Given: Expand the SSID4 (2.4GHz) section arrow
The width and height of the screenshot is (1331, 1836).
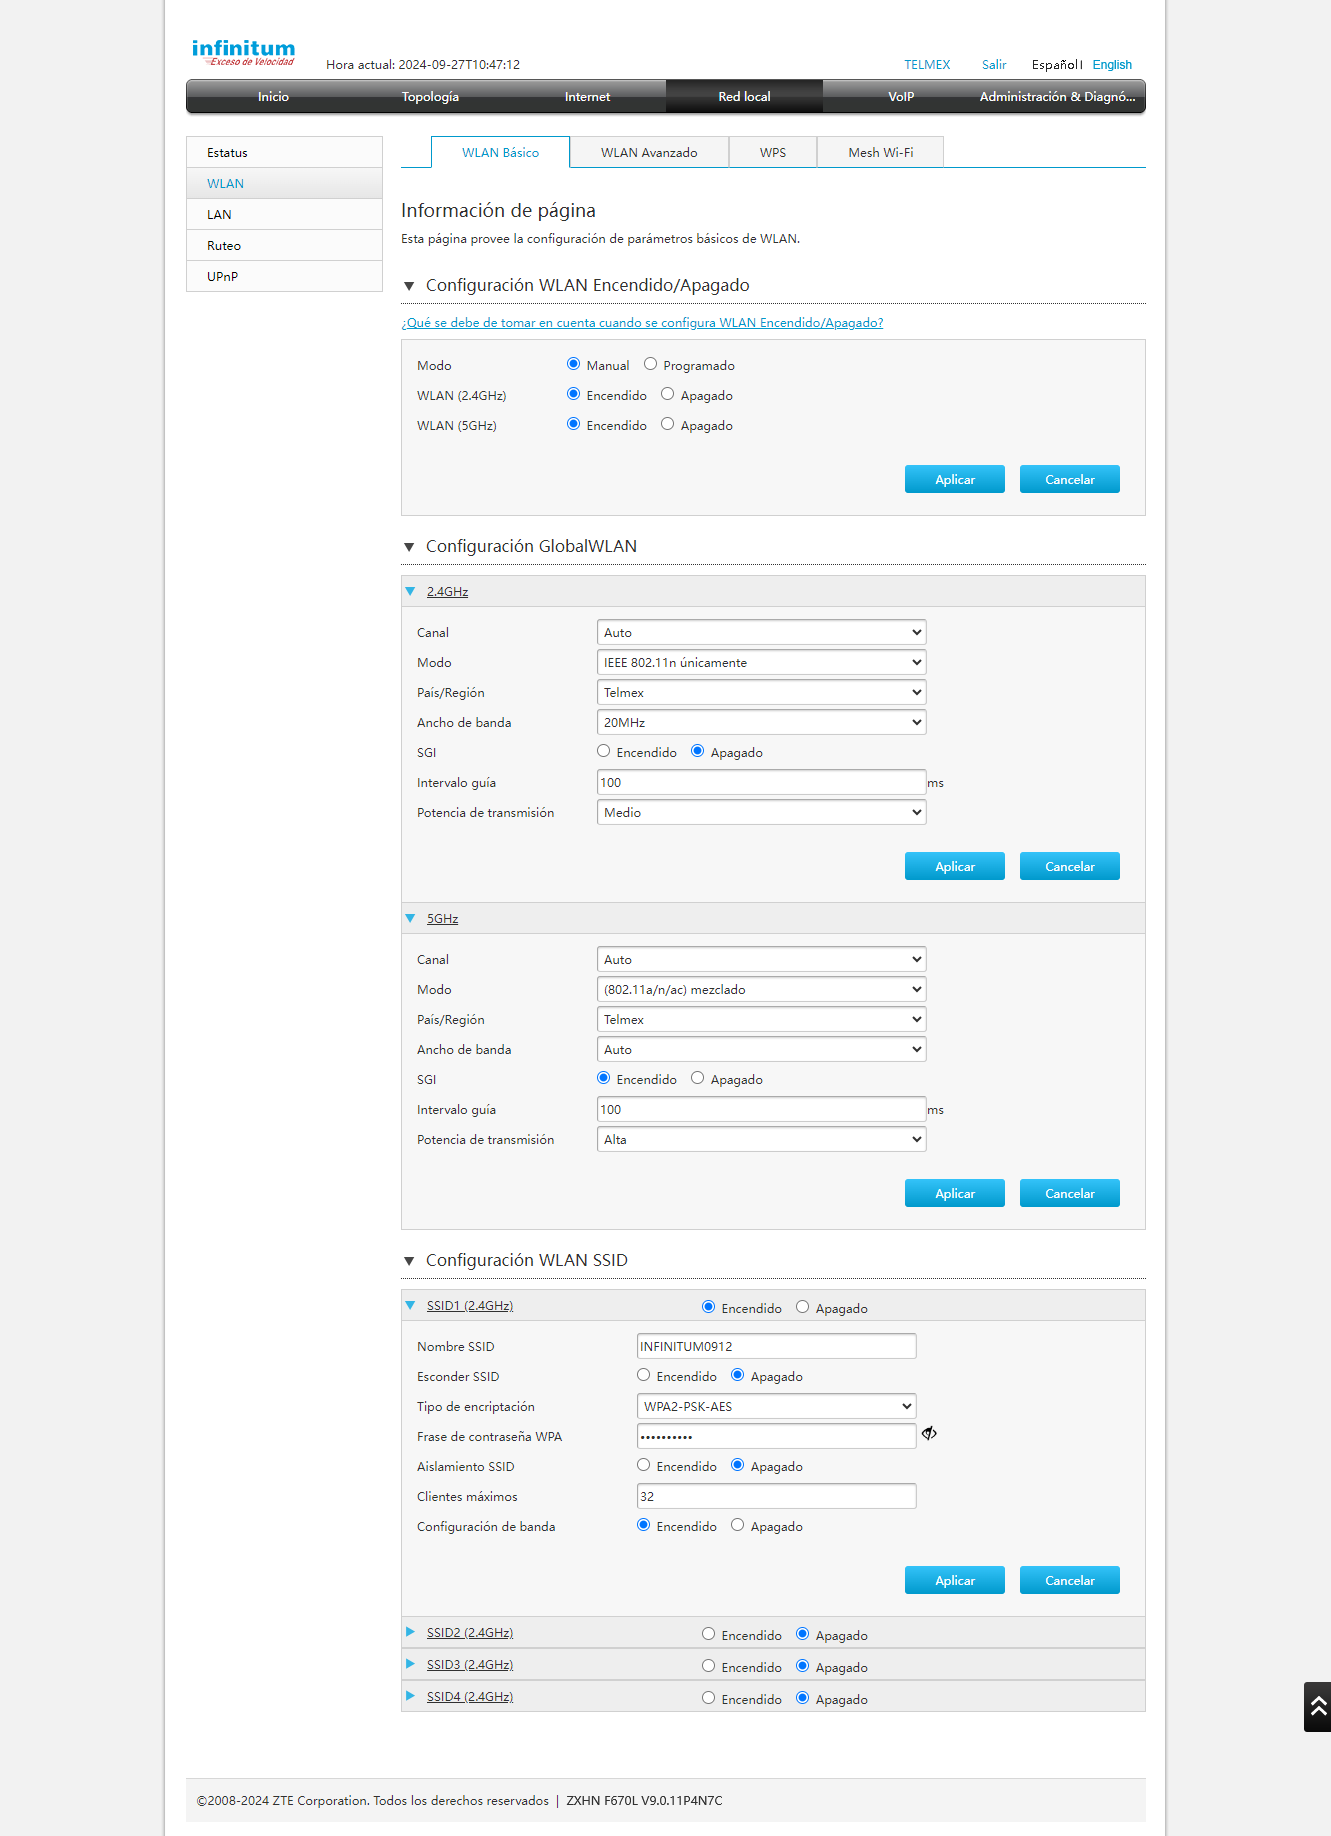Looking at the screenshot, I should coord(410,1696).
